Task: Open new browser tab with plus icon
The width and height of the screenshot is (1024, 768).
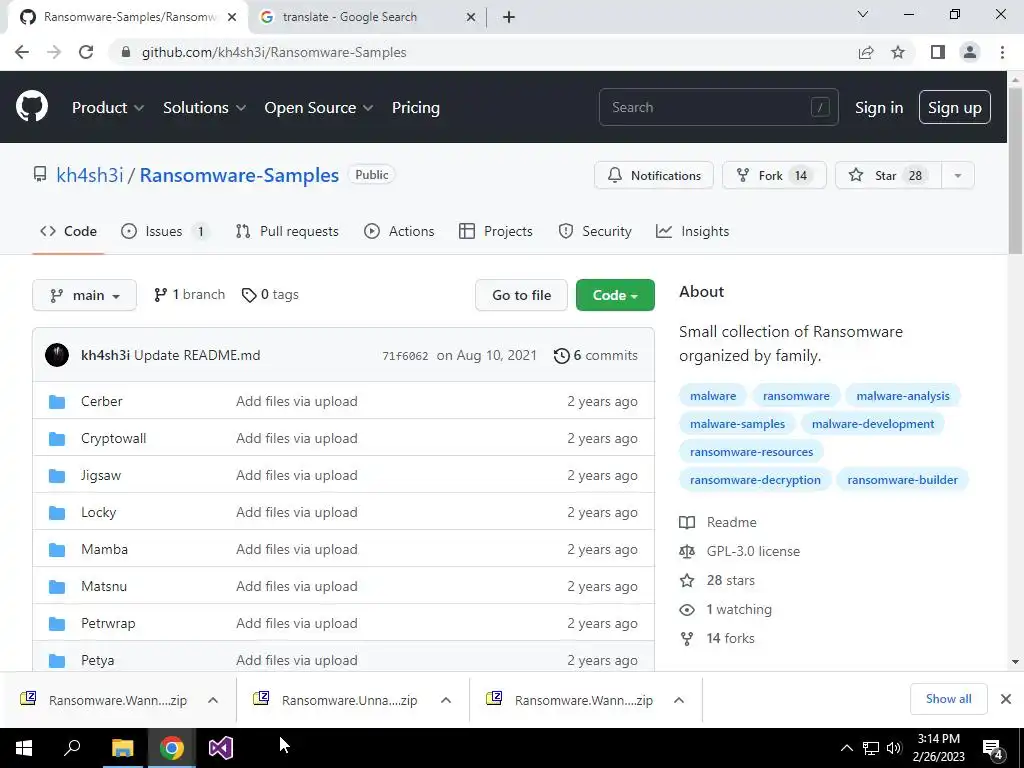Action: point(509,18)
